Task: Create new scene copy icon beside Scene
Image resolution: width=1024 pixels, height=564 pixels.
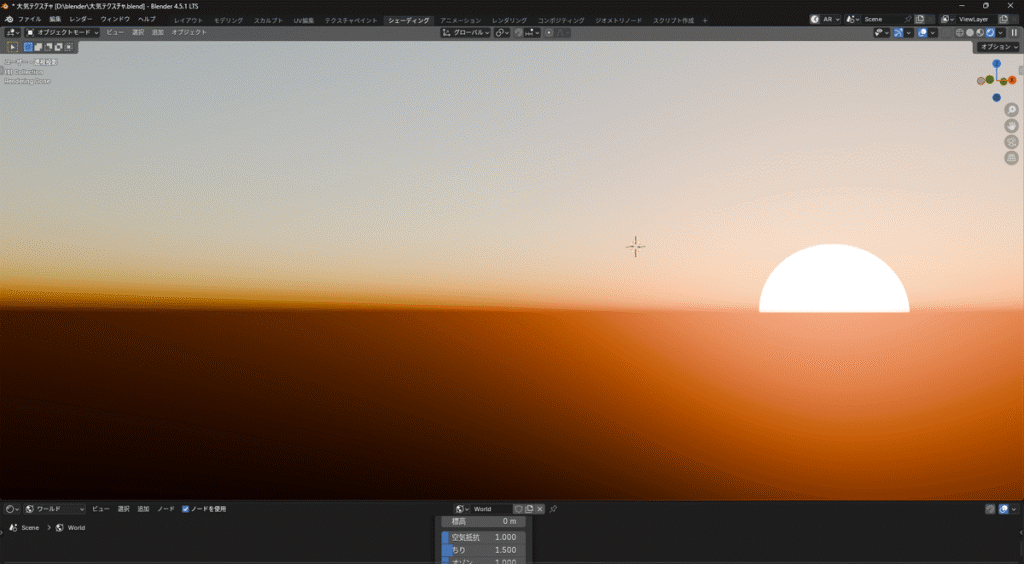Action: (x=920, y=19)
